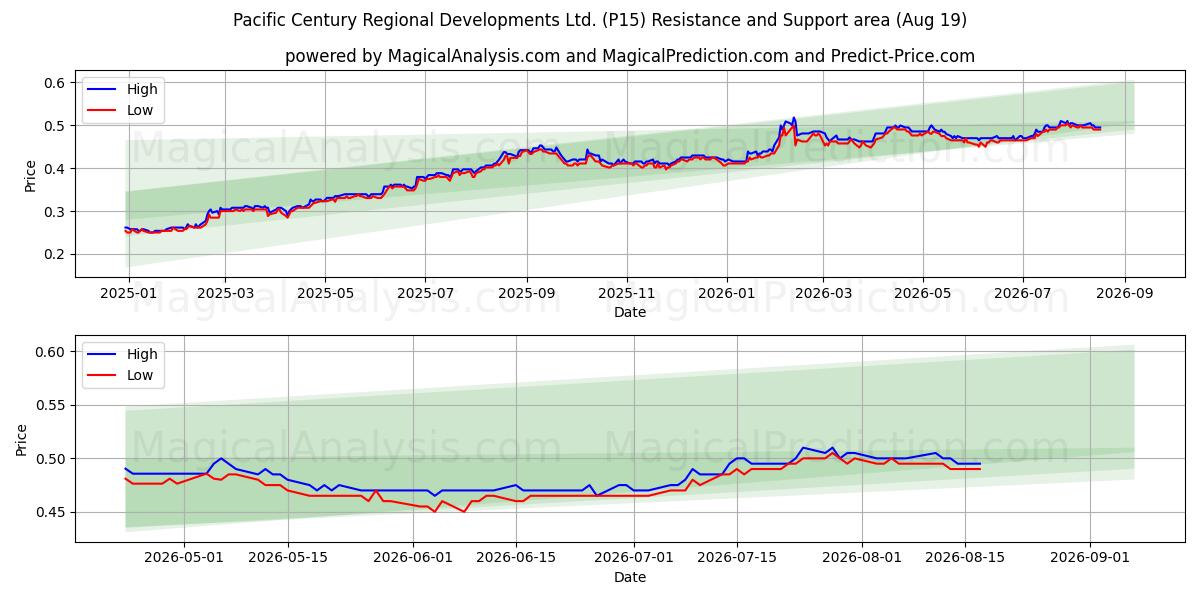Click the '2025-01' tick label
The width and height of the screenshot is (1200, 600).
[x=129, y=294]
